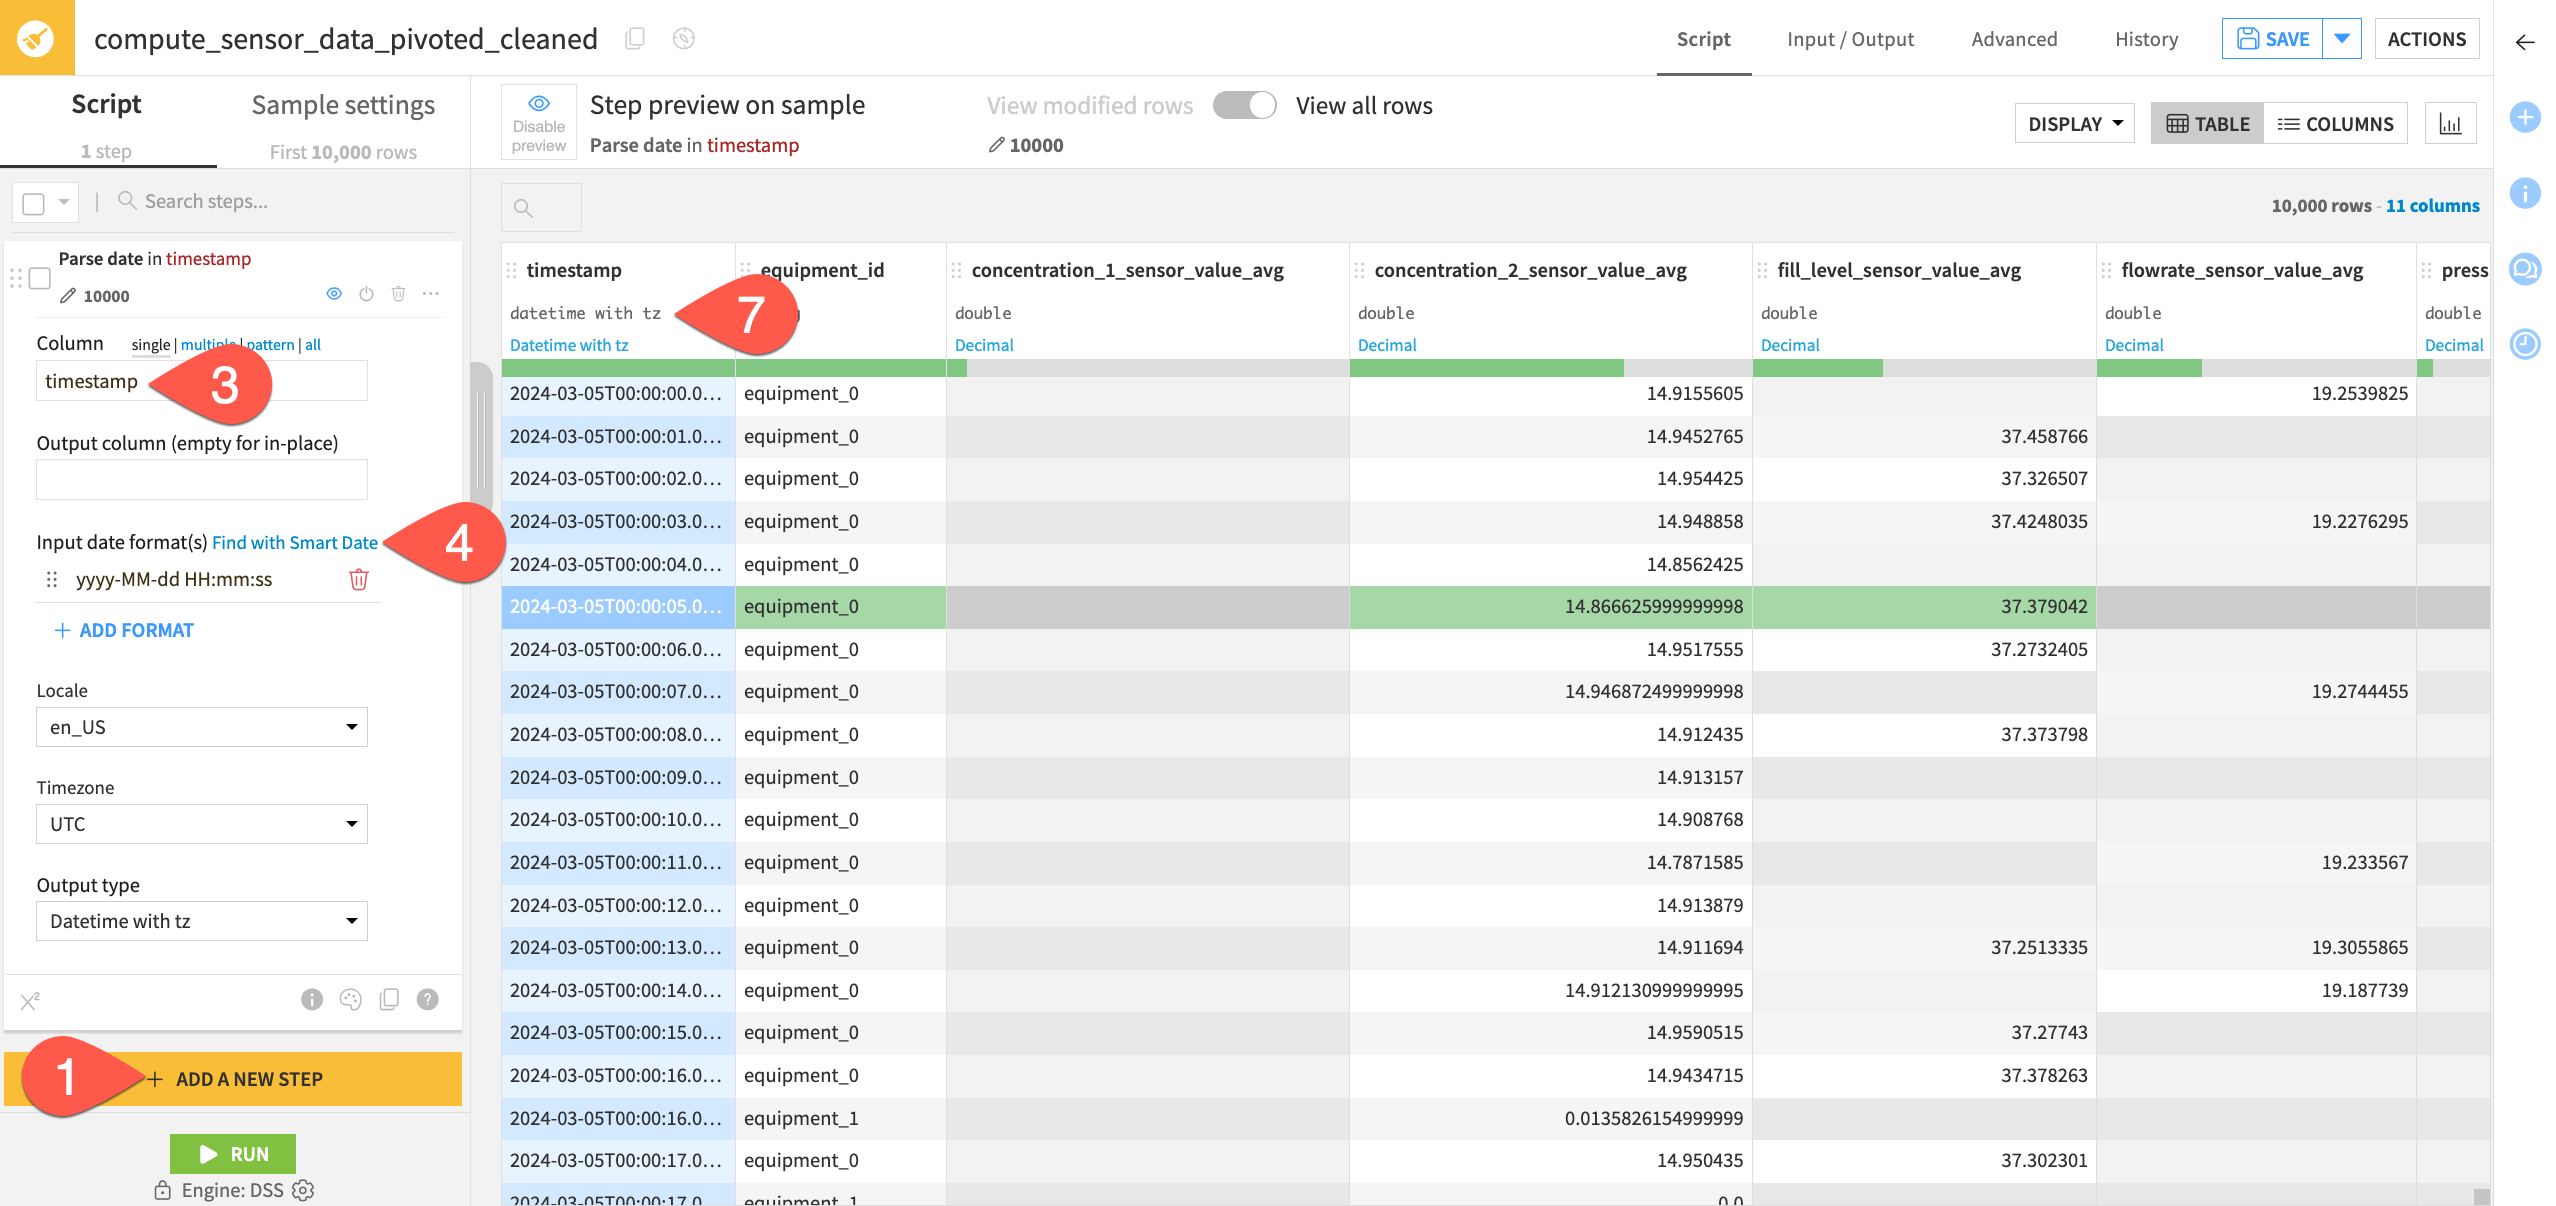Image resolution: width=2556 pixels, height=1206 pixels.
Task: Click the Dataiku prepare recipe logo icon
Action: coord(37,38)
